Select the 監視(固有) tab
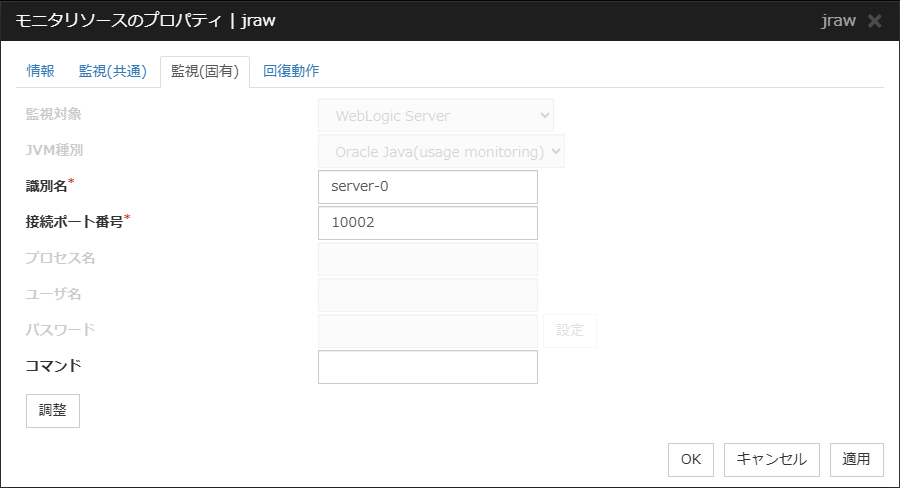This screenshot has height=488, width=900. pos(205,71)
